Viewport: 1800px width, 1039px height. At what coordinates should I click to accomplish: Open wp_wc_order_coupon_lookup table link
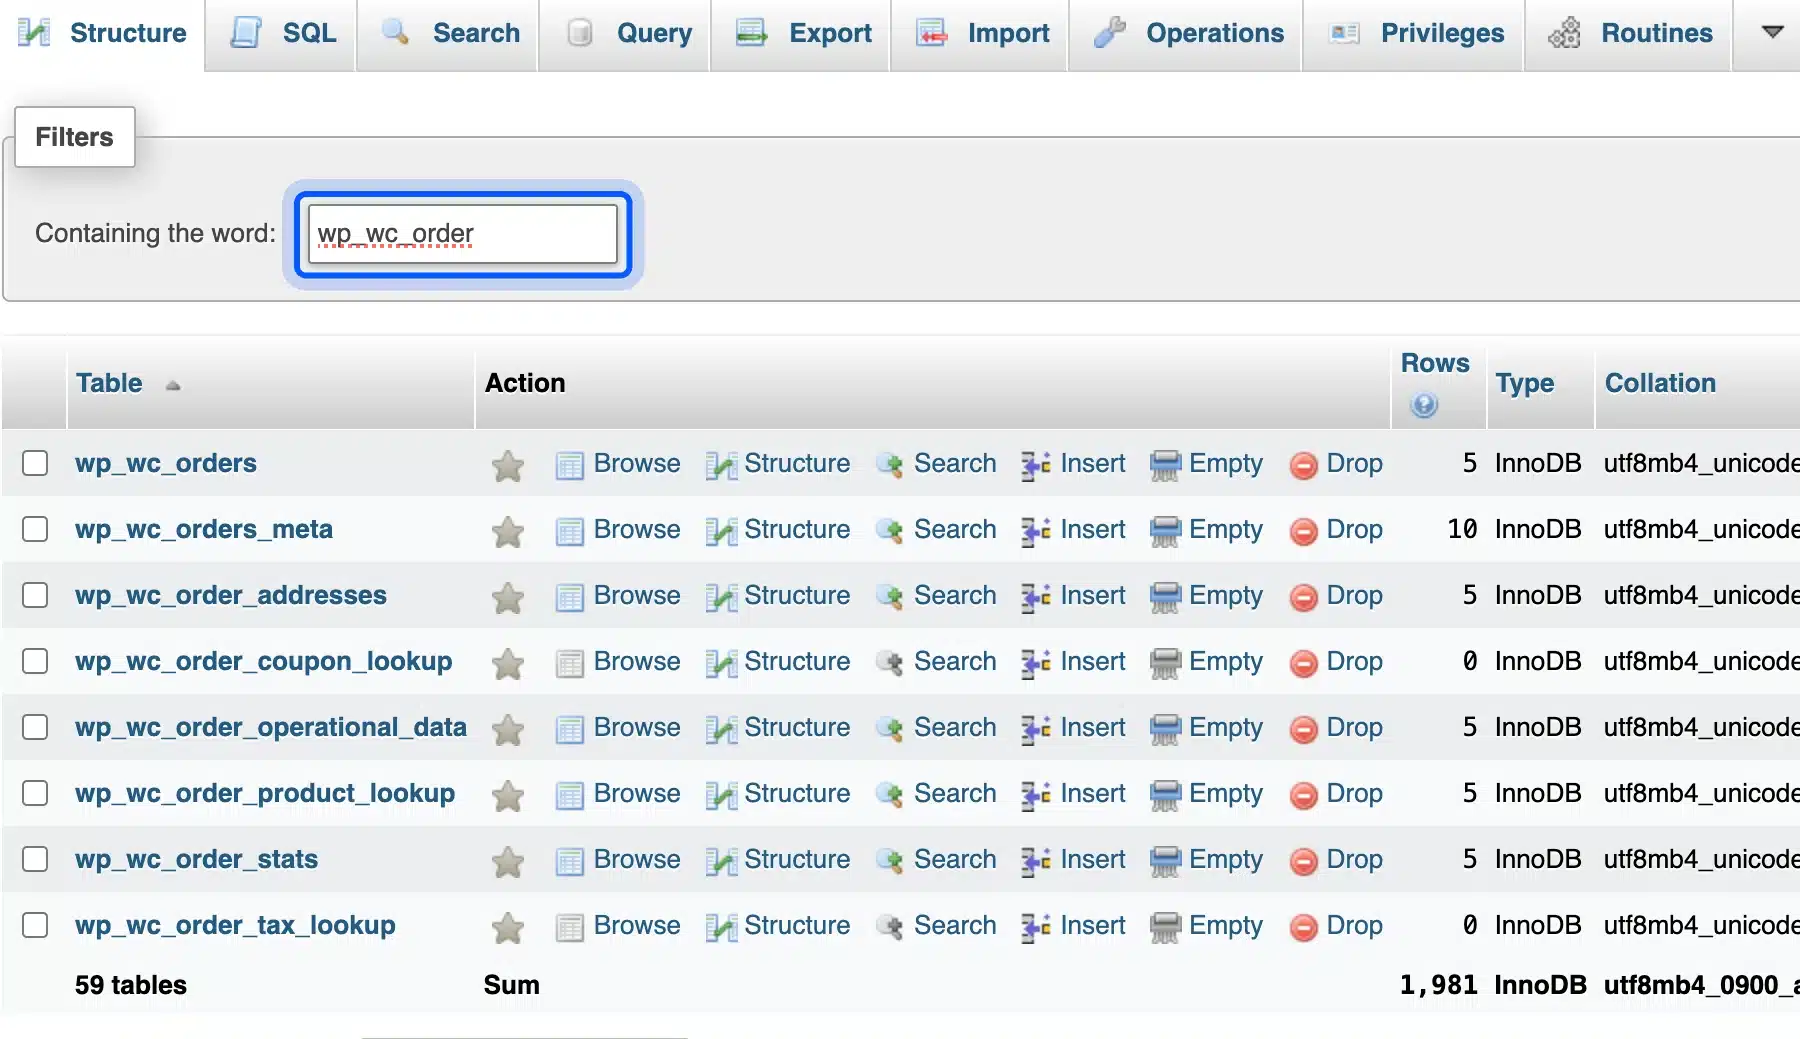[x=264, y=661]
